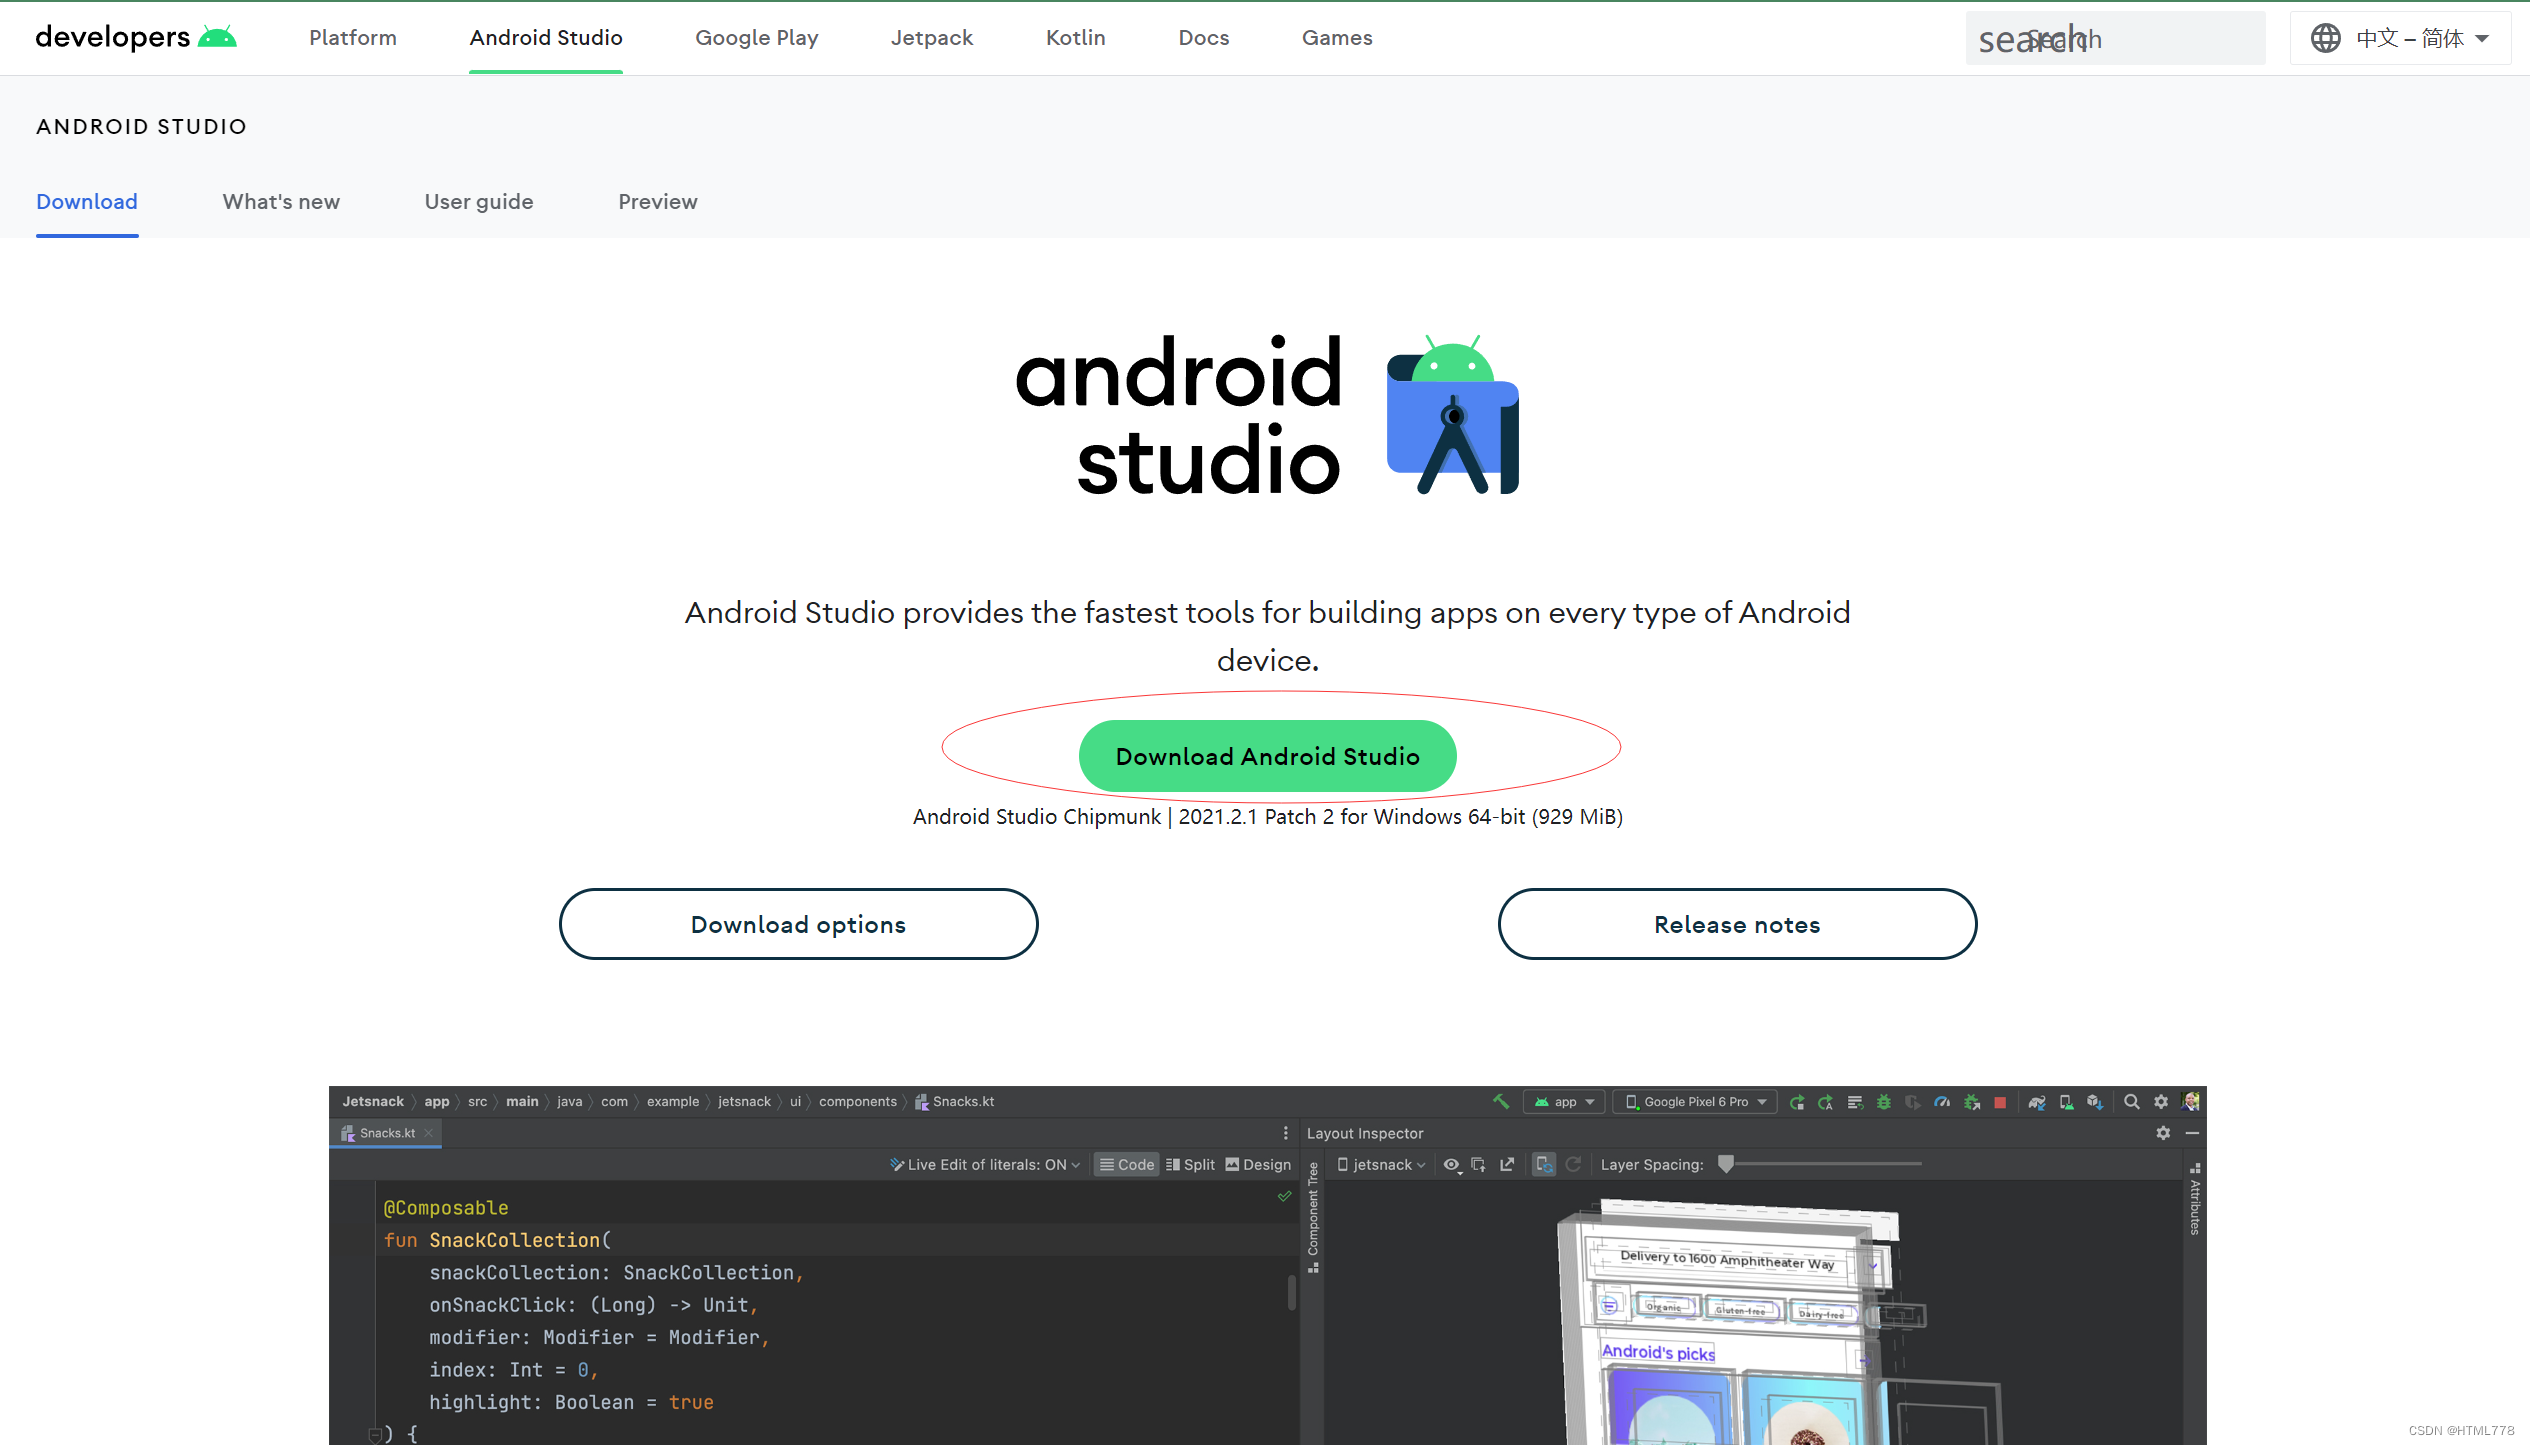The width and height of the screenshot is (2530, 1445).
Task: Click the ANDROID STUDIO section heading link
Action: pyautogui.click(x=141, y=126)
